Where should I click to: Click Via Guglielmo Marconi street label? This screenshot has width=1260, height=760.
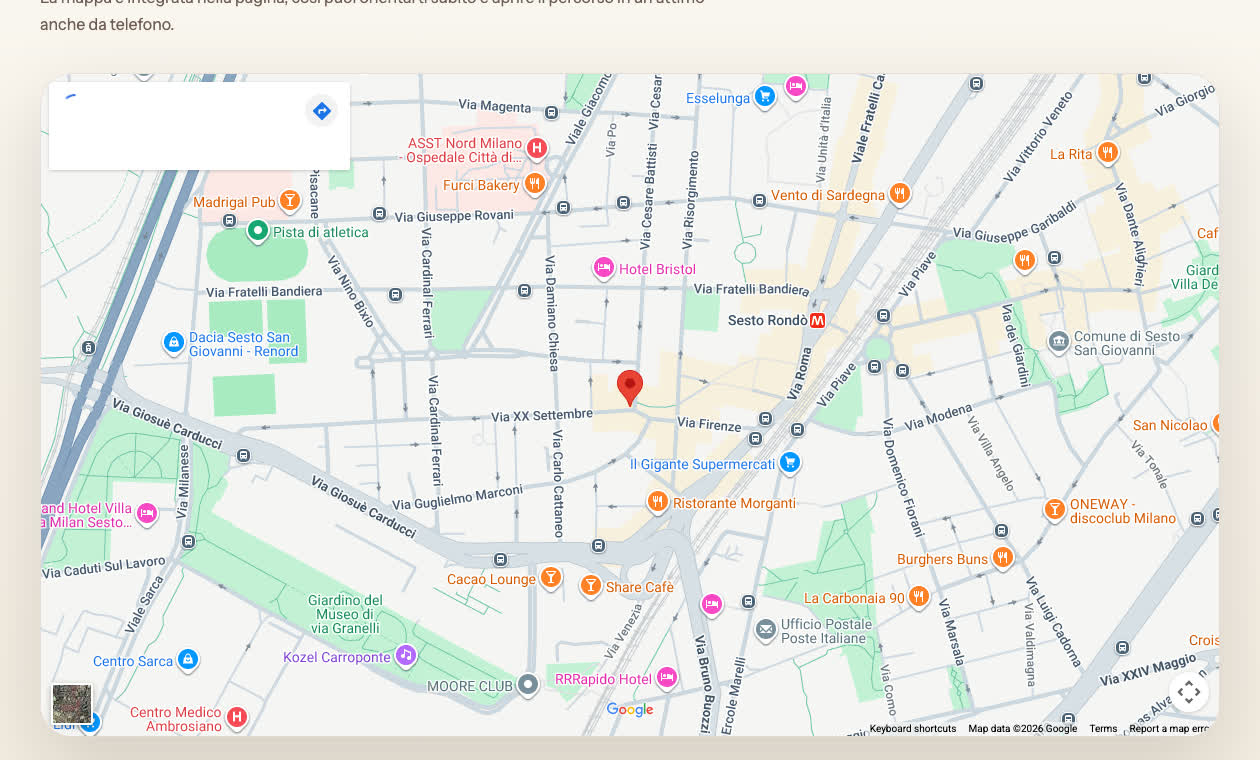pyautogui.click(x=457, y=497)
